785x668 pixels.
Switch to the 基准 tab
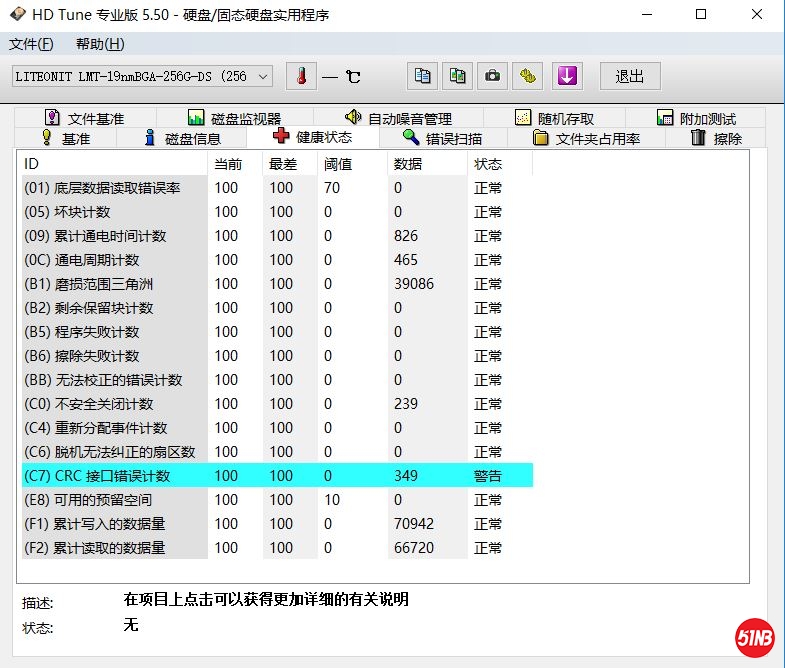(x=64, y=138)
